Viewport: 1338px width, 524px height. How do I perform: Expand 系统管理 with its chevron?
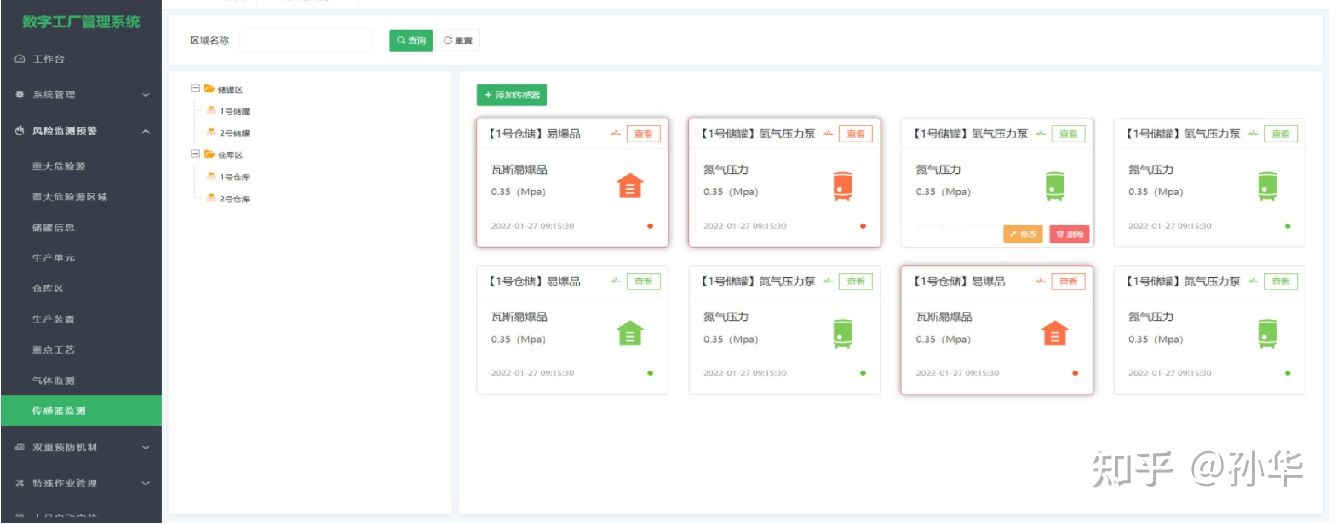[x=145, y=95]
